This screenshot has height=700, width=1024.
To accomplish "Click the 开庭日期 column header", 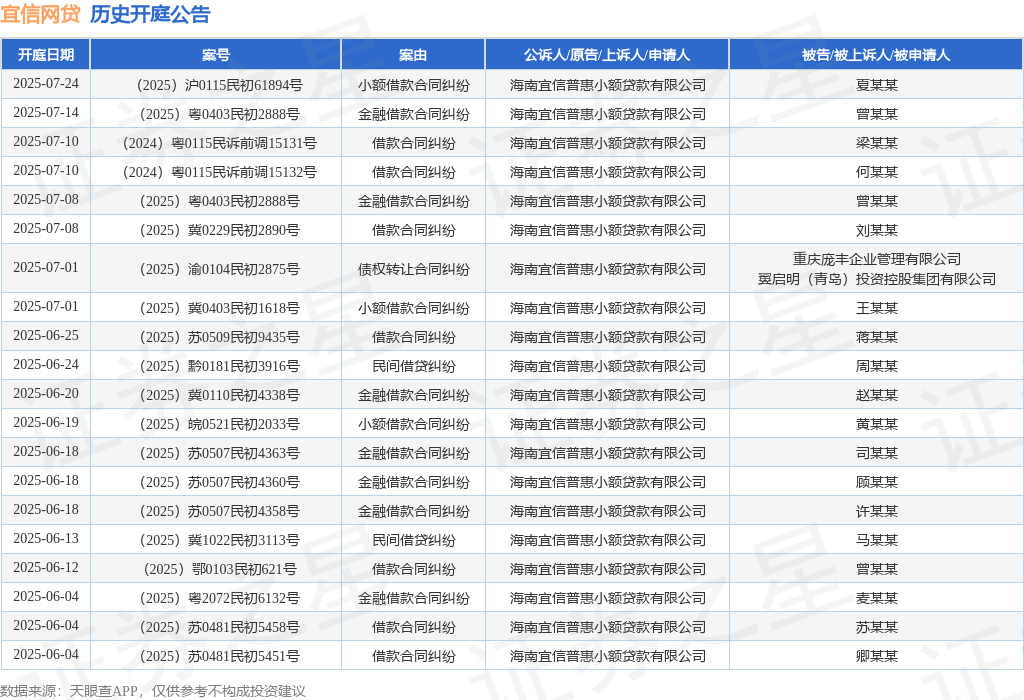I will [46, 55].
